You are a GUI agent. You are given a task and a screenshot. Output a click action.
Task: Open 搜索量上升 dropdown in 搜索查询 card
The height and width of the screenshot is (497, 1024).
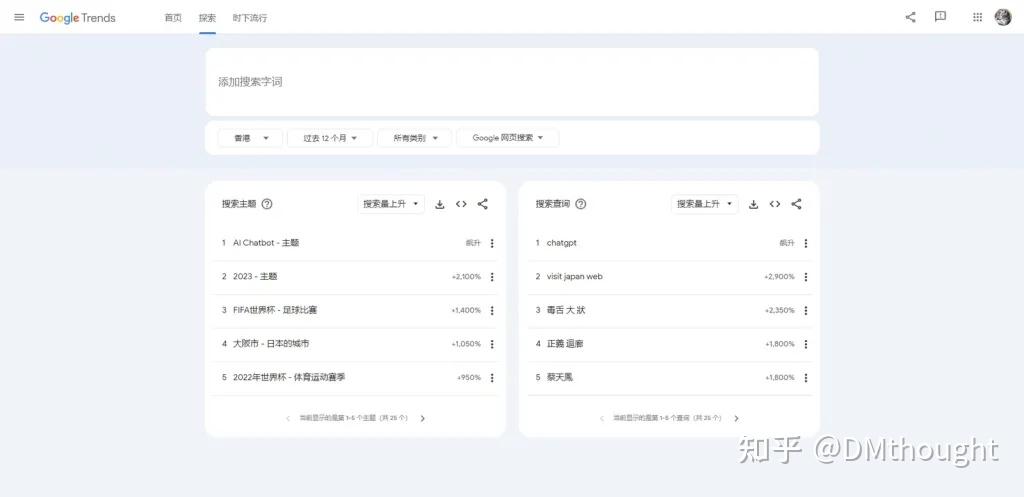click(705, 204)
